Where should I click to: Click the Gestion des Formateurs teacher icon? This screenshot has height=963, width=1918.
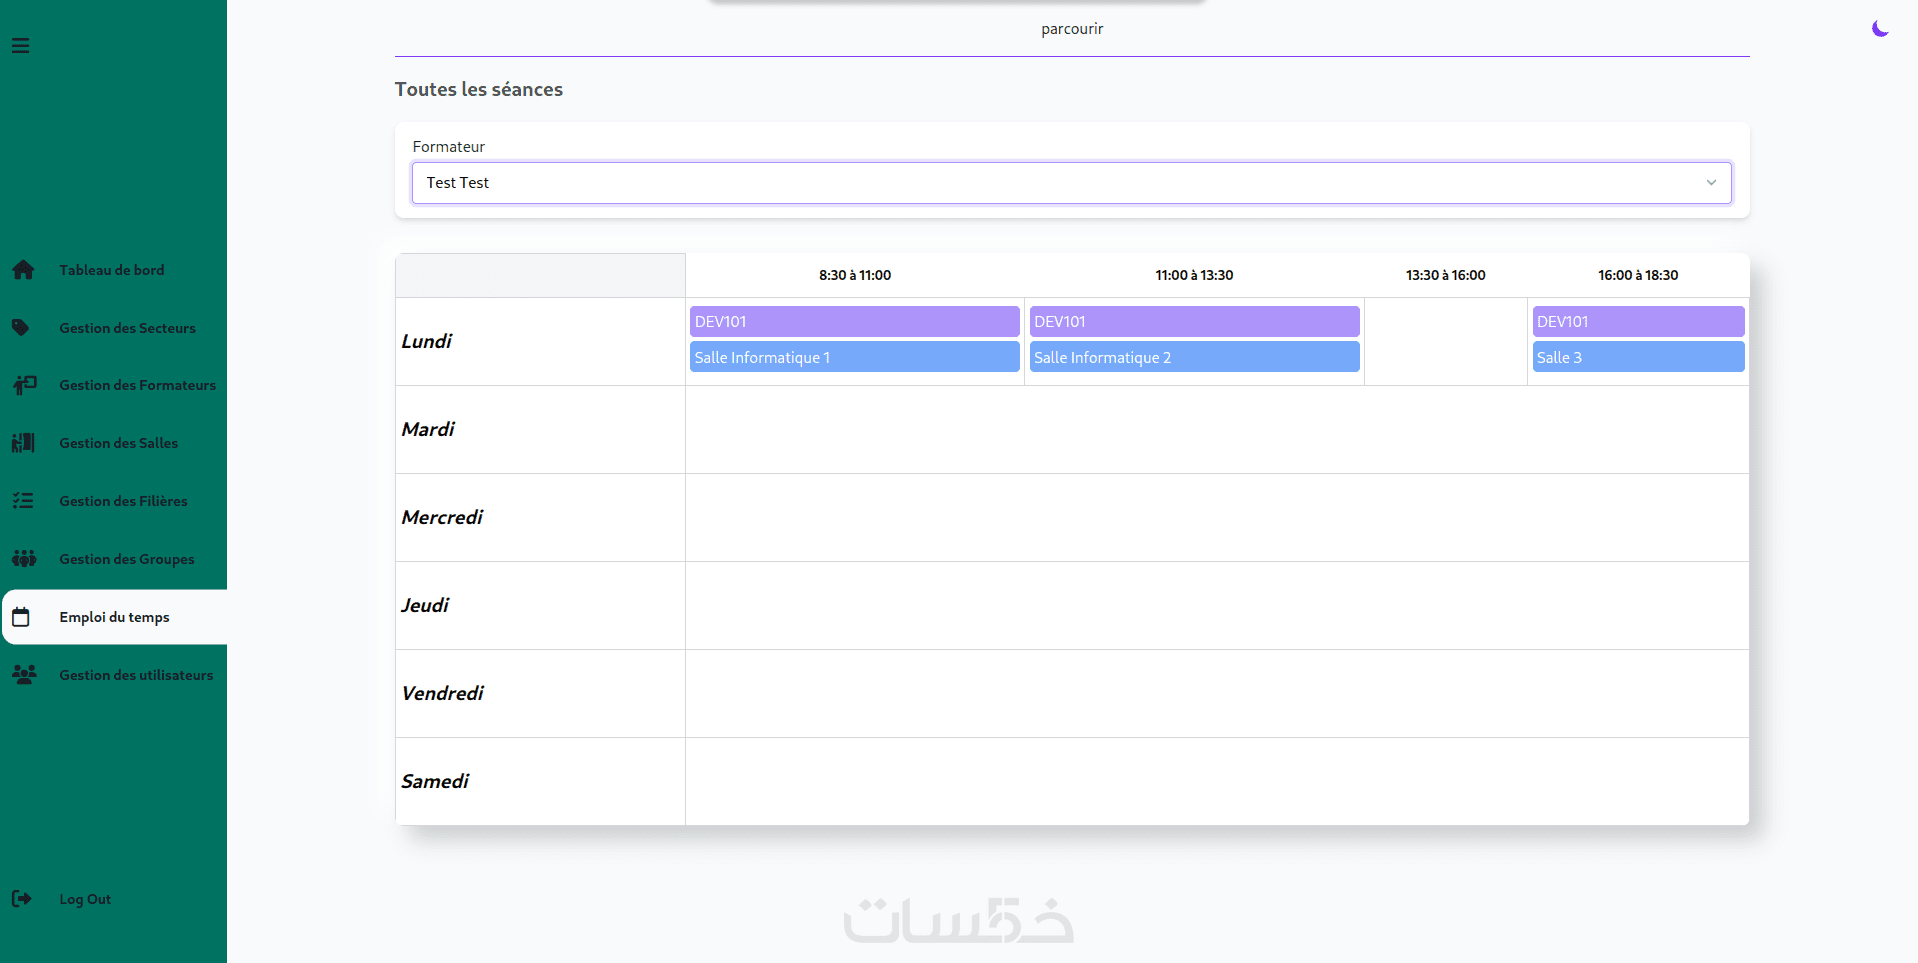tap(24, 385)
